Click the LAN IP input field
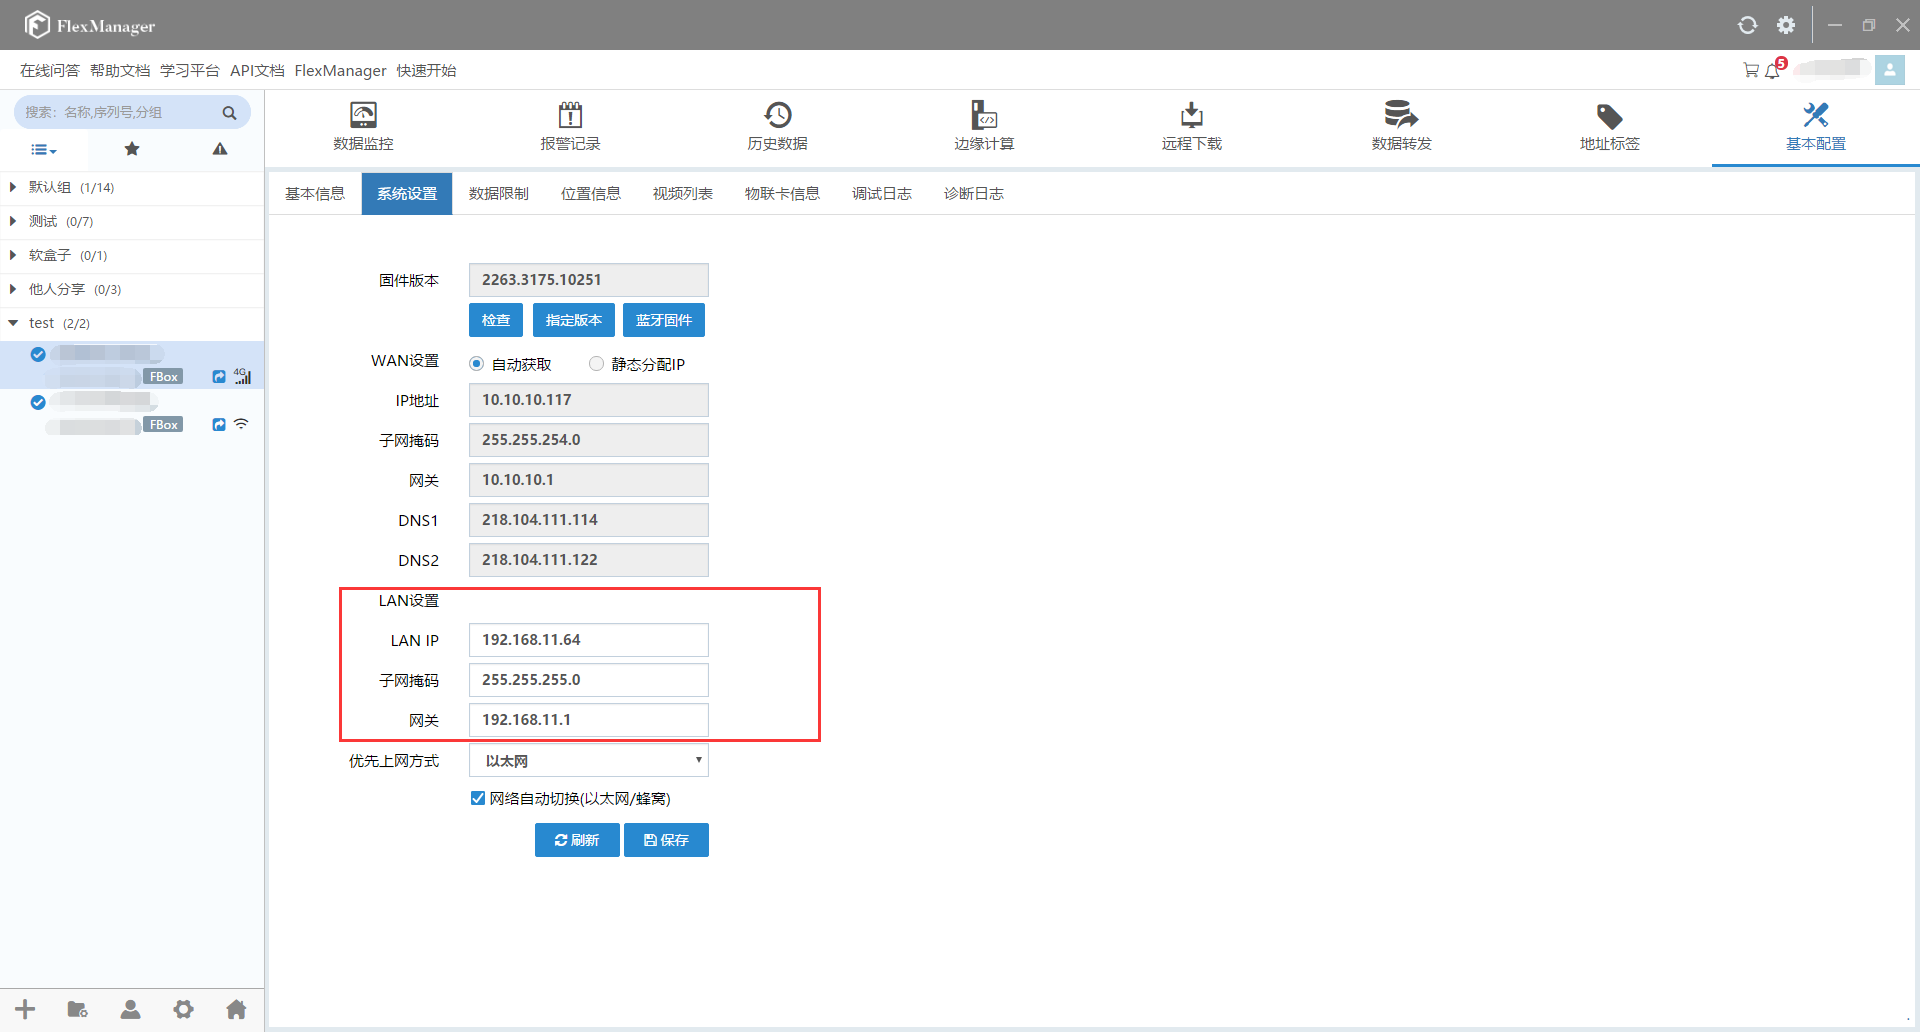The image size is (1920, 1032). tap(588, 640)
